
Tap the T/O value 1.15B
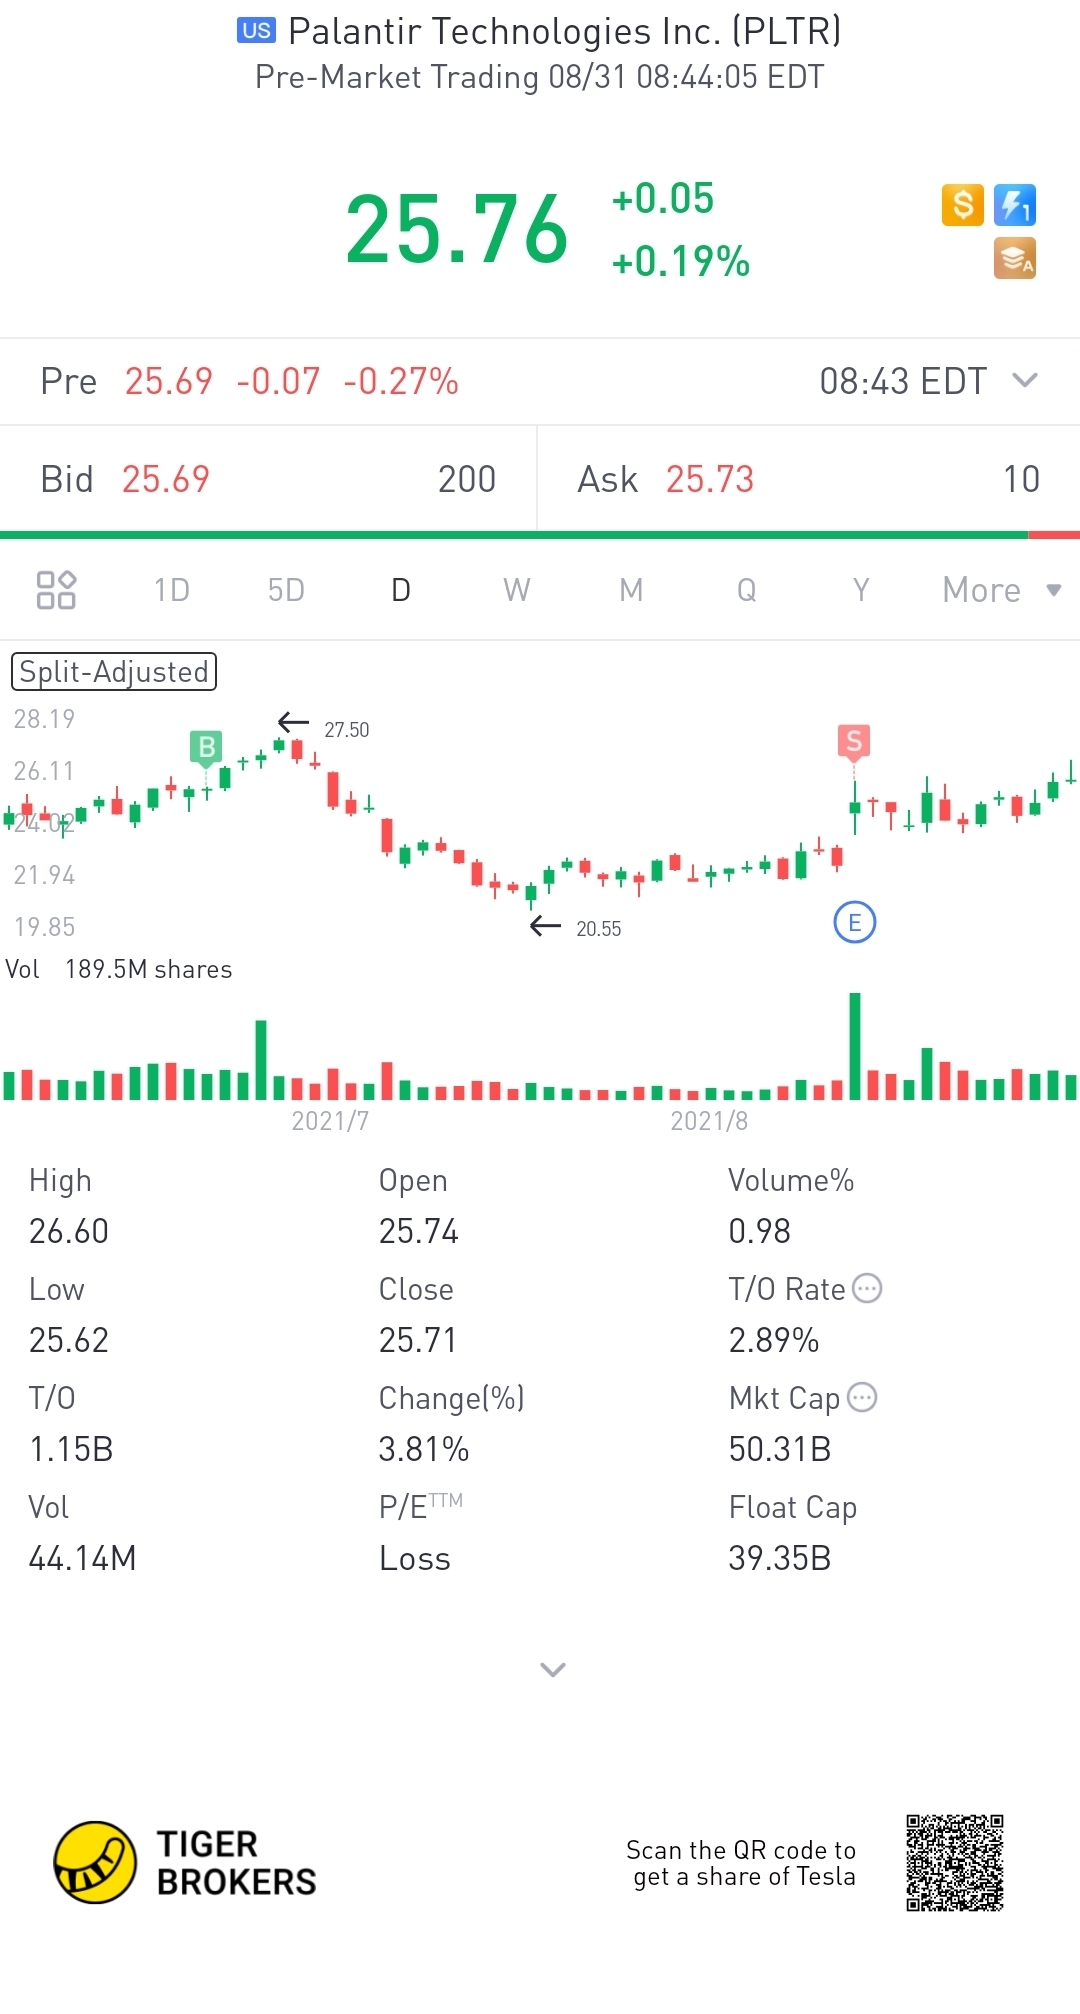[x=71, y=1449]
